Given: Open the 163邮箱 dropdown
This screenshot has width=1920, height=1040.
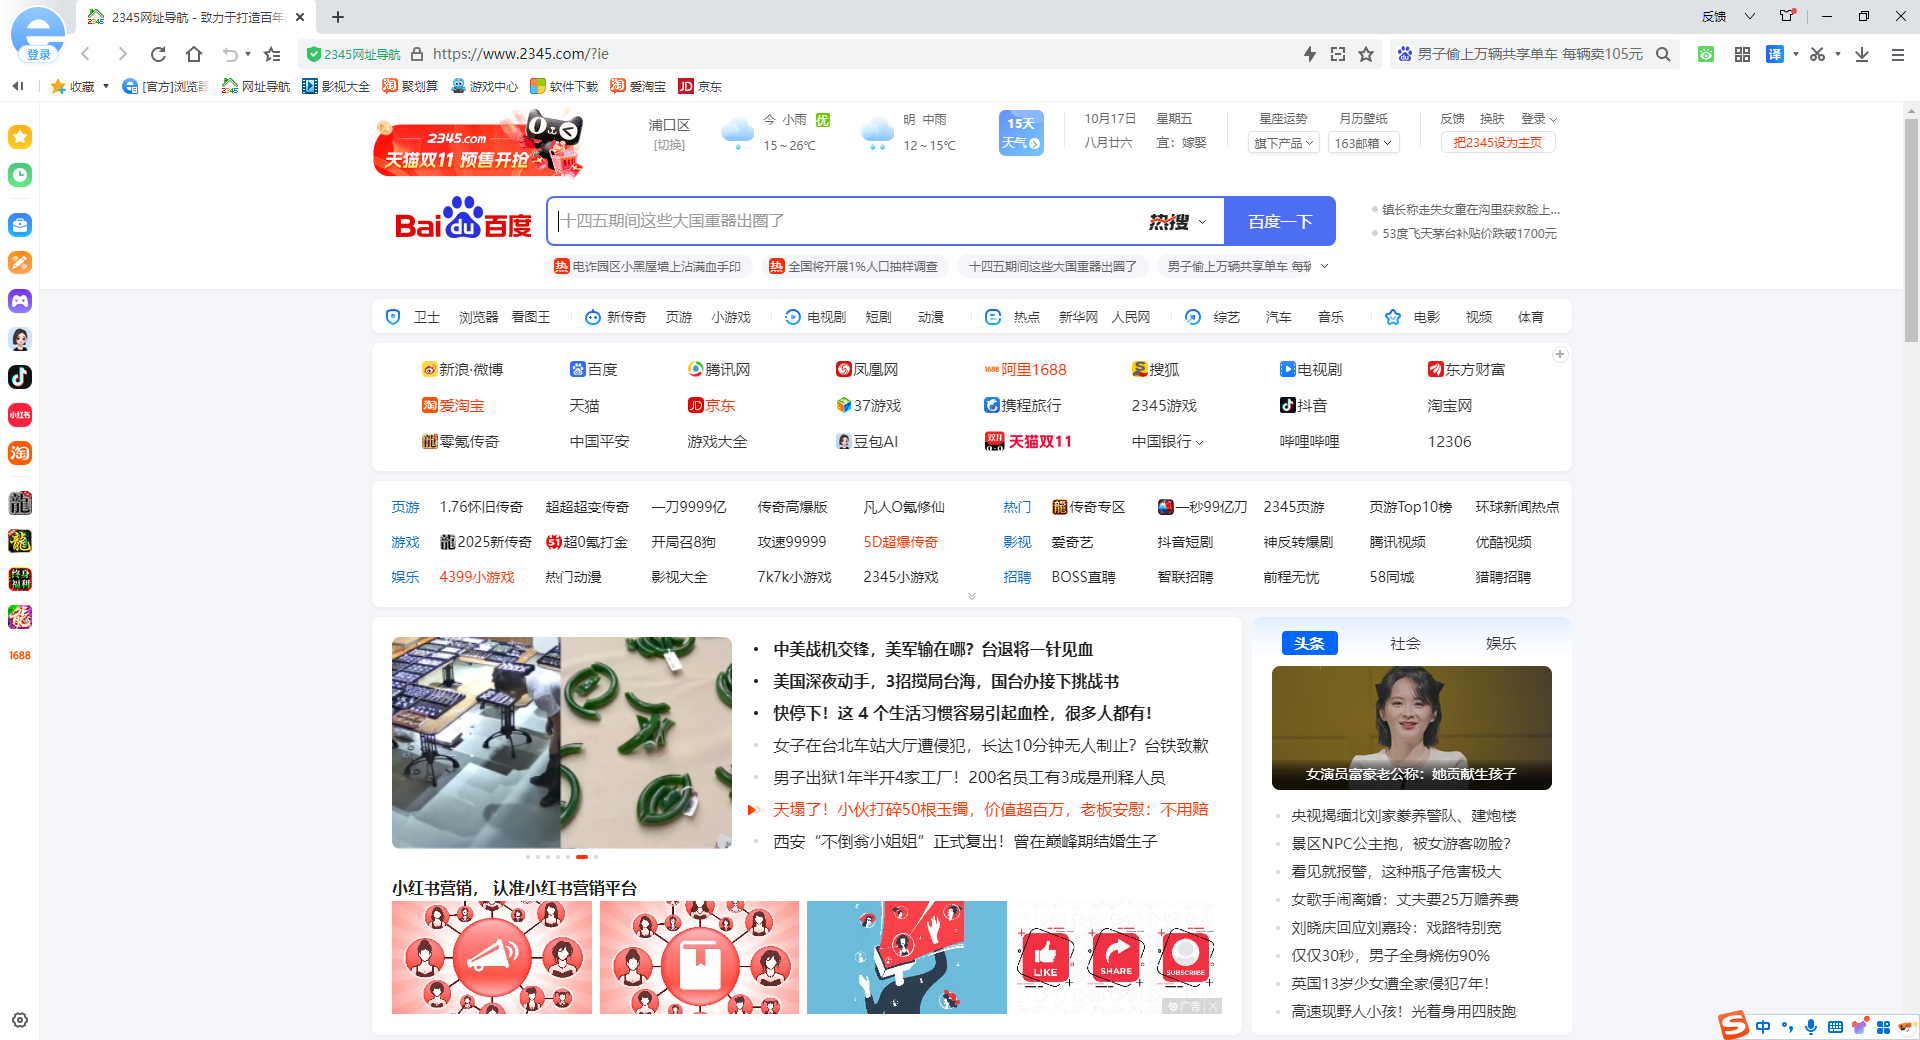Looking at the screenshot, I should (1363, 142).
